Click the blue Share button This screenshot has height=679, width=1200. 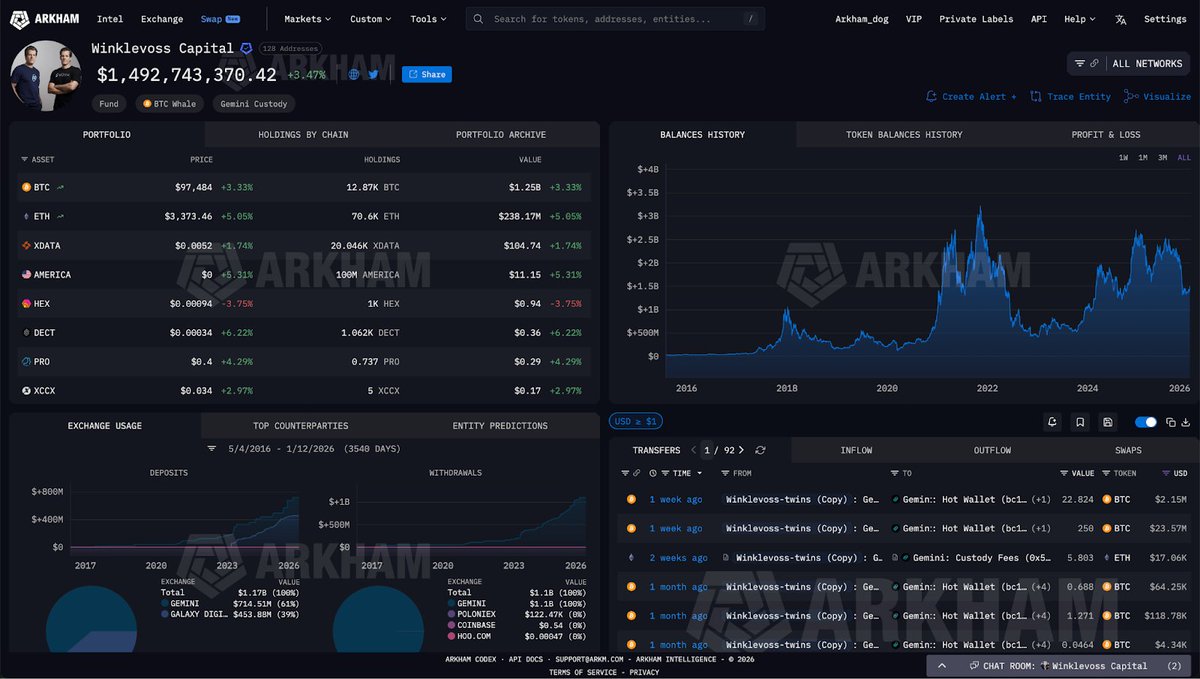click(427, 74)
